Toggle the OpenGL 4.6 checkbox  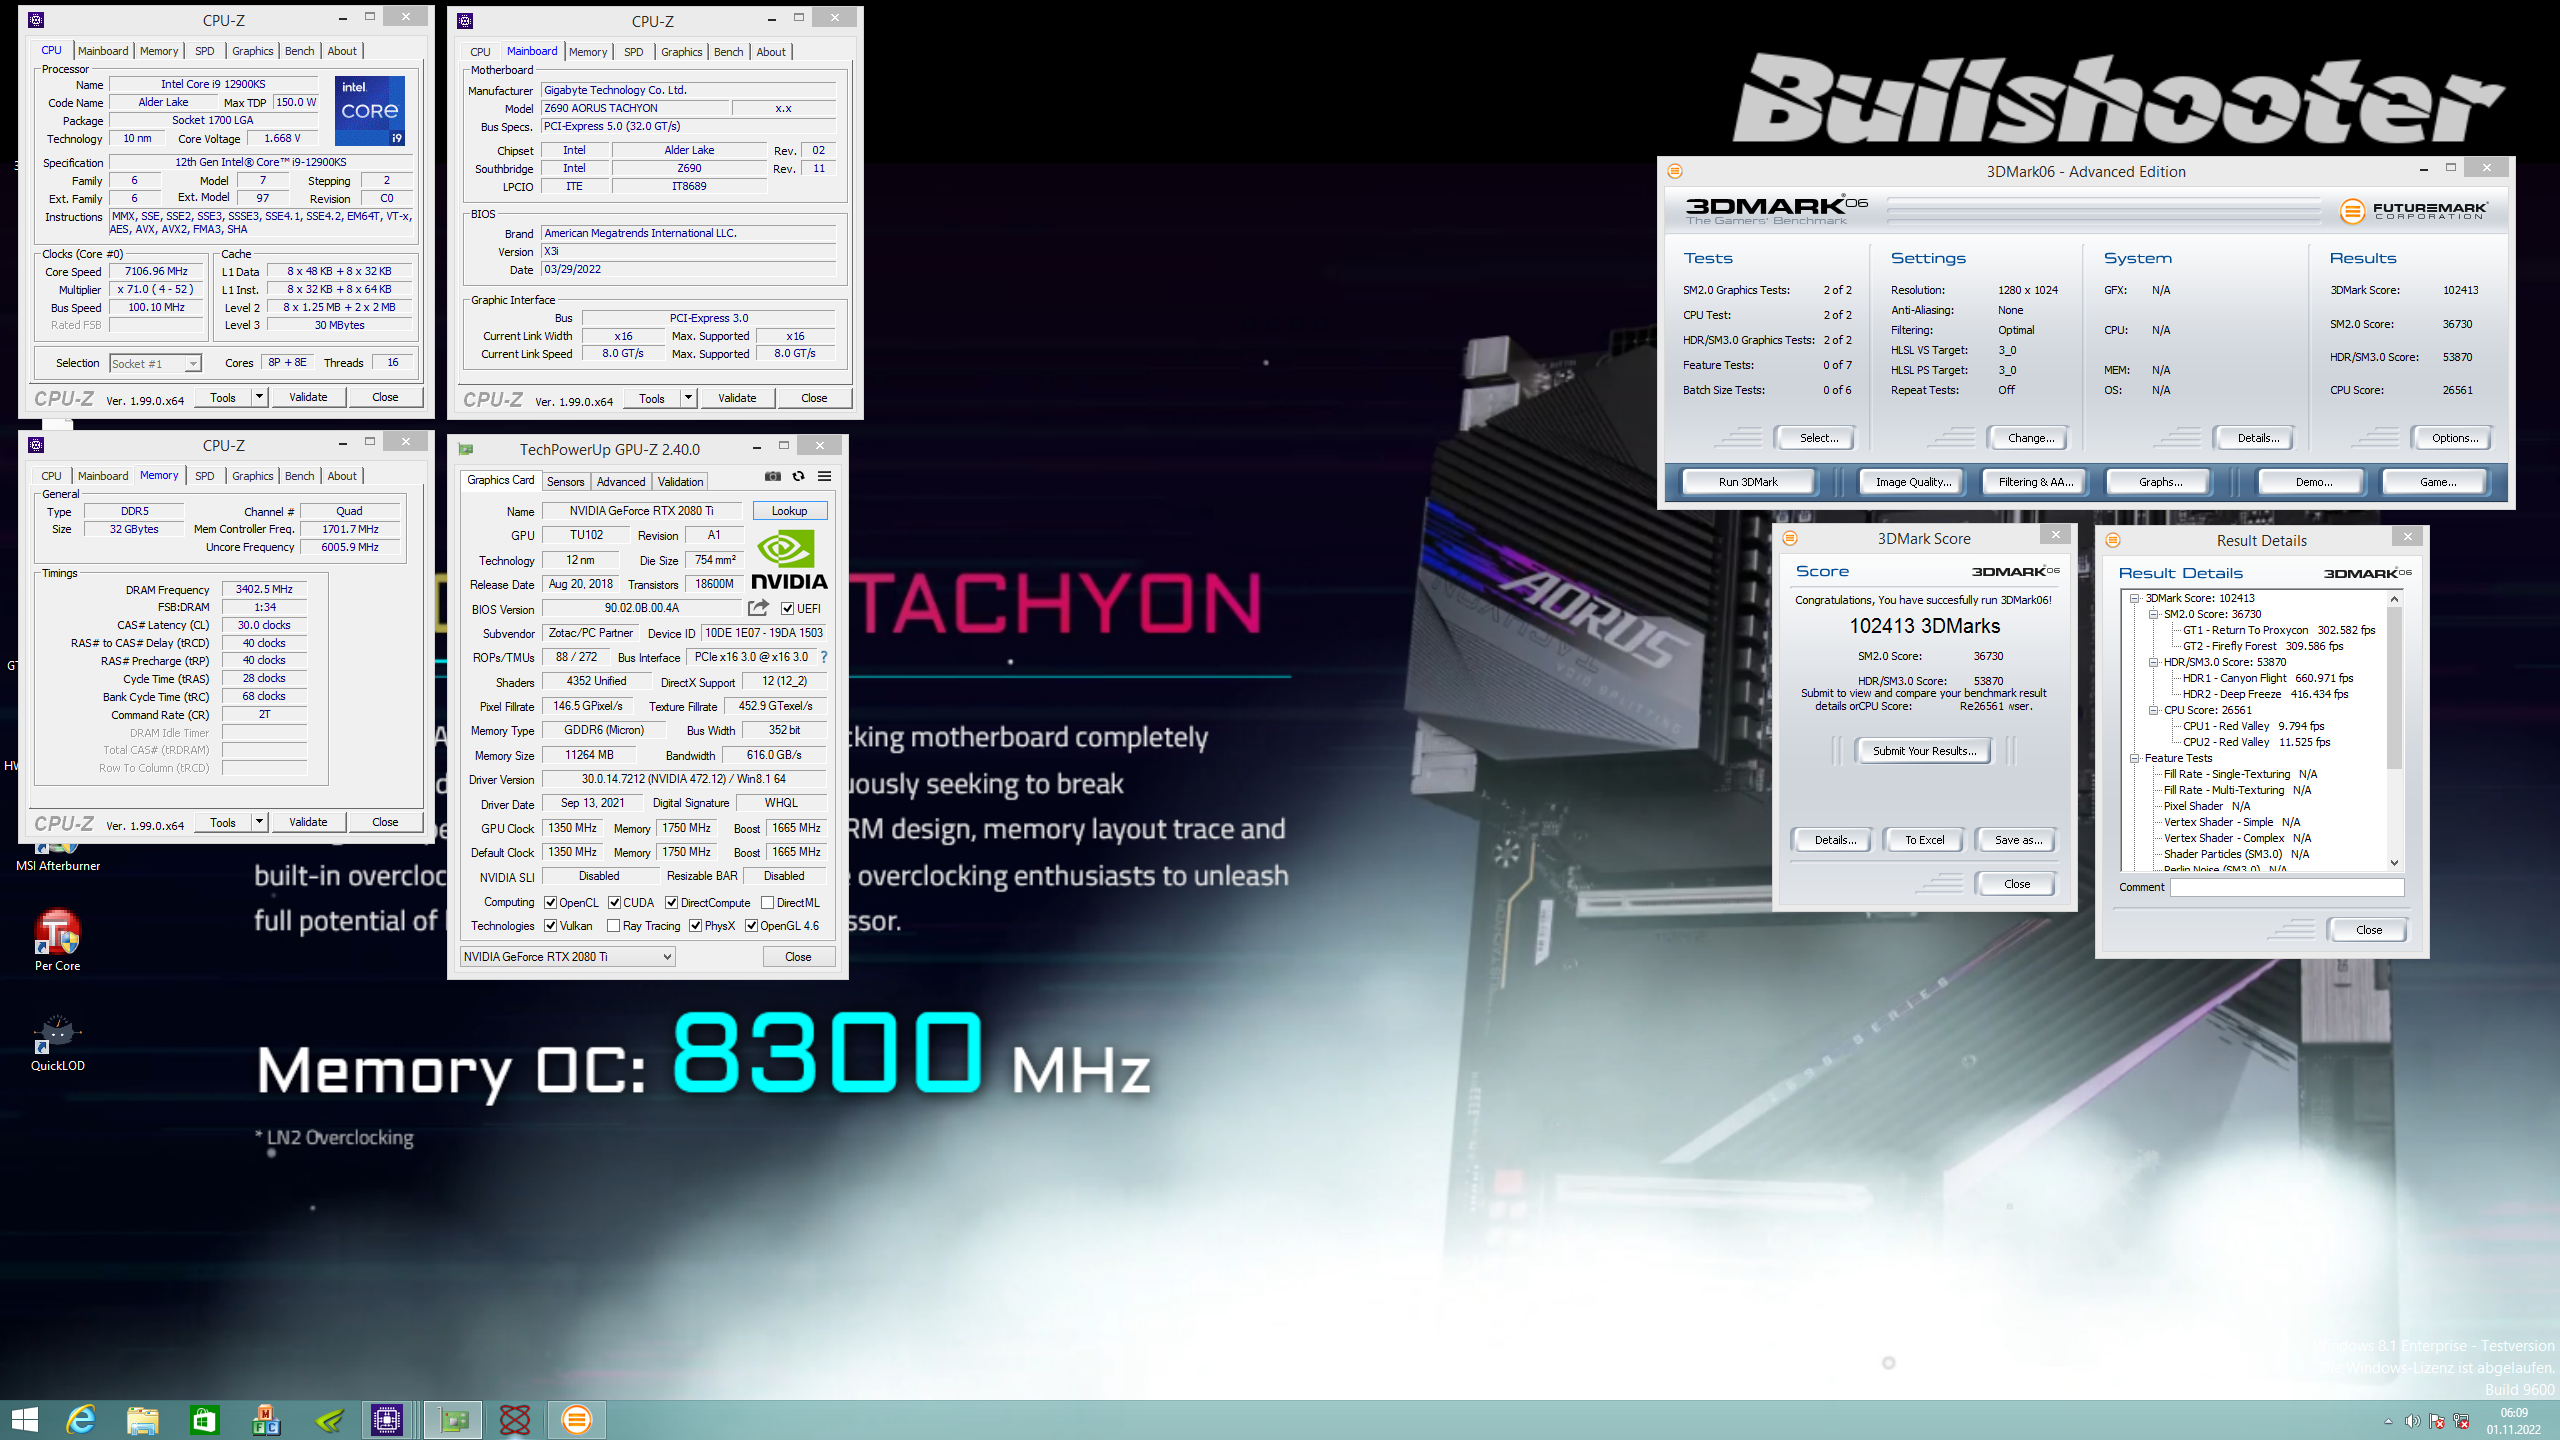click(751, 926)
